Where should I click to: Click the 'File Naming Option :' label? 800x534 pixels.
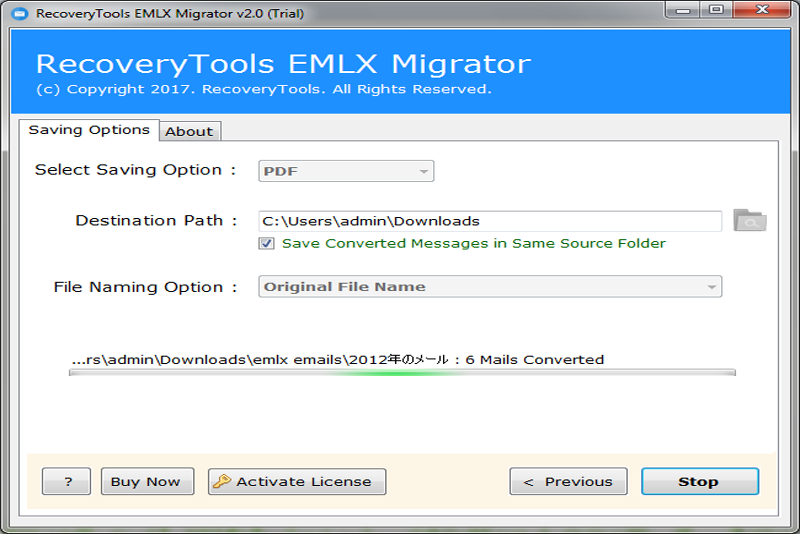pos(145,287)
